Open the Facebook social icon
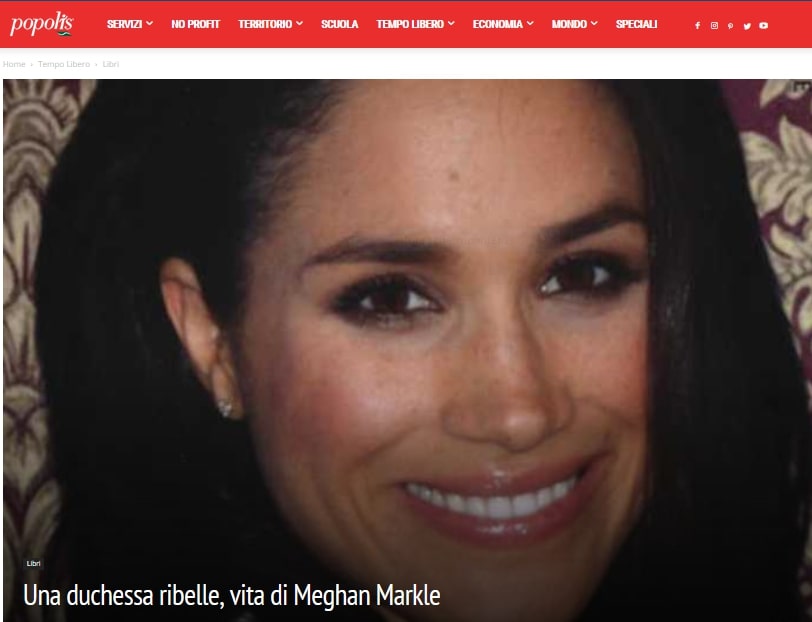This screenshot has height=622, width=812. pos(698,25)
